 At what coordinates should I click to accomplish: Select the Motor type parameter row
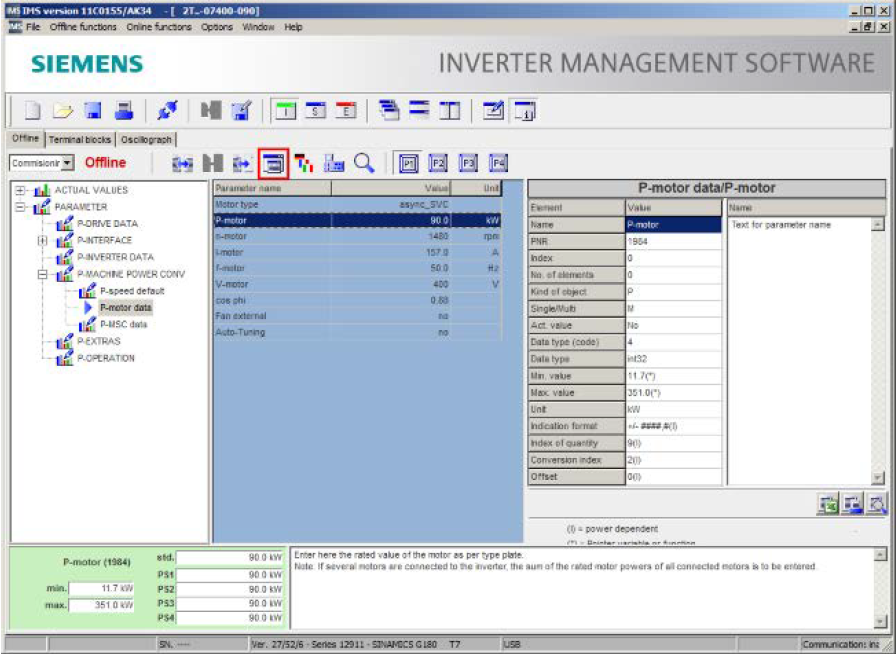(358, 205)
